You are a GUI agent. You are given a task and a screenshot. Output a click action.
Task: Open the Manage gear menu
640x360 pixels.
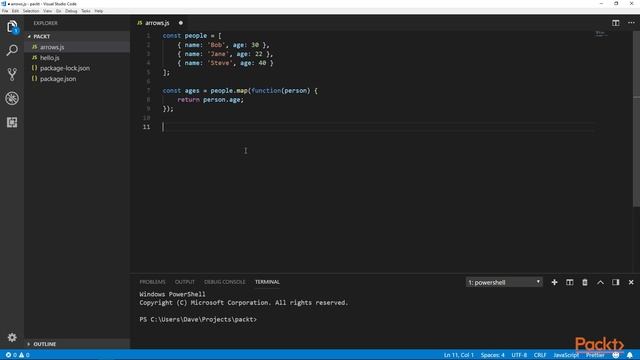coord(12,337)
